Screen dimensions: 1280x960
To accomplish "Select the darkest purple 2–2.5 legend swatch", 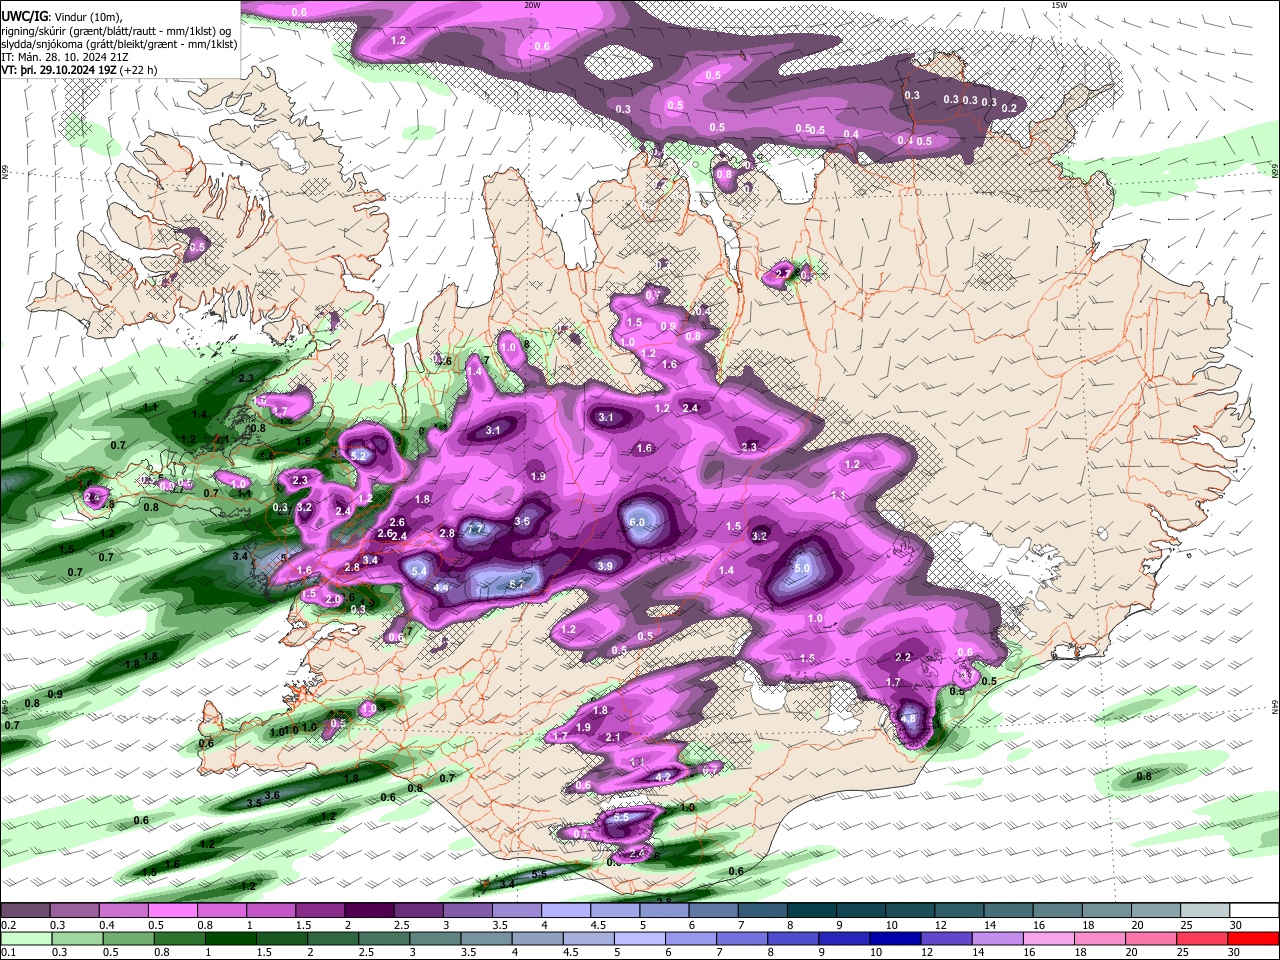I will click(x=369, y=911).
